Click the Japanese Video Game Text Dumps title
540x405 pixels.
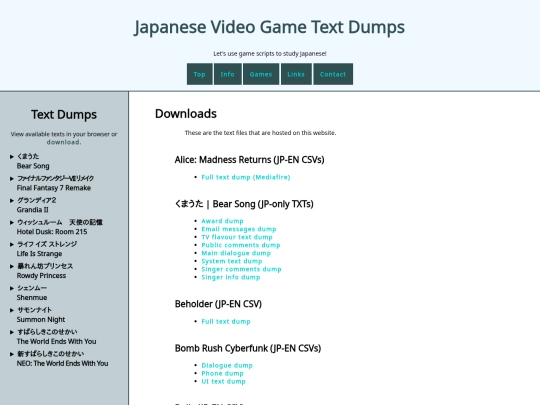tap(269, 27)
